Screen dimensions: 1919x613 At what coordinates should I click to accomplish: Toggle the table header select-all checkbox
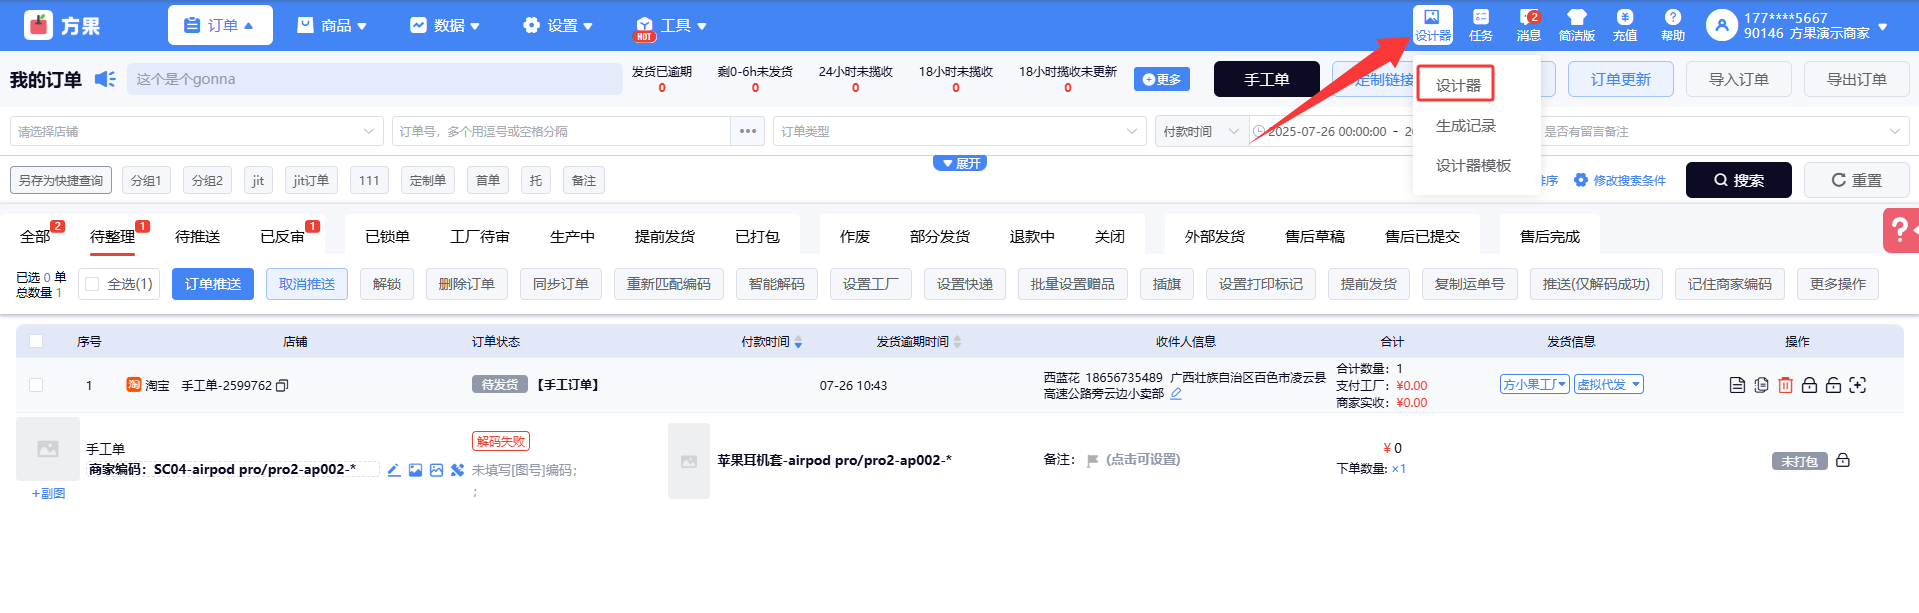pos(37,341)
